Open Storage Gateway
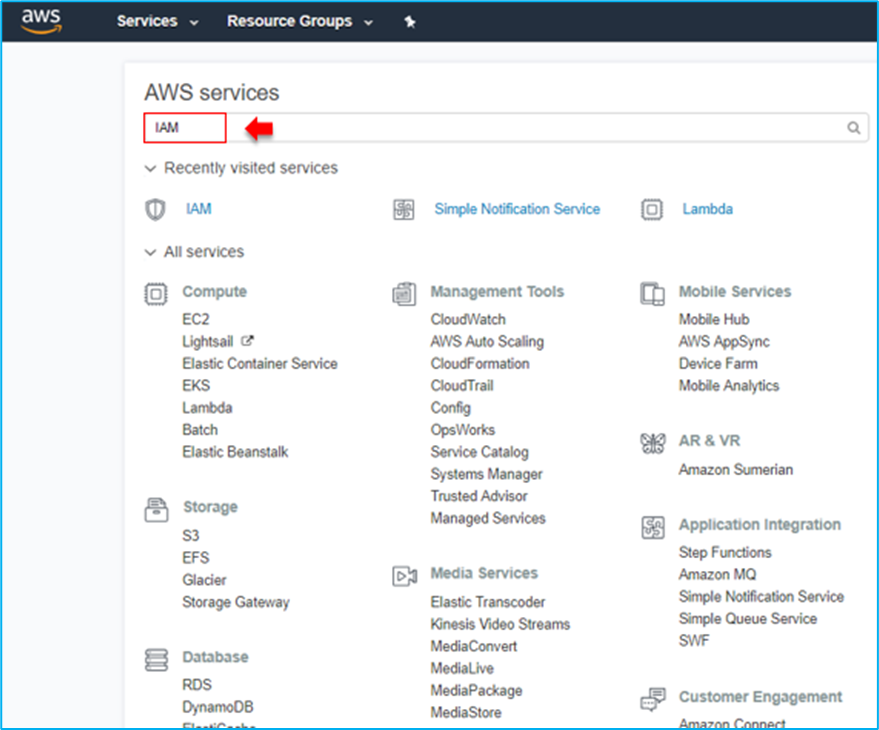This screenshot has height=730, width=879. coord(235,602)
